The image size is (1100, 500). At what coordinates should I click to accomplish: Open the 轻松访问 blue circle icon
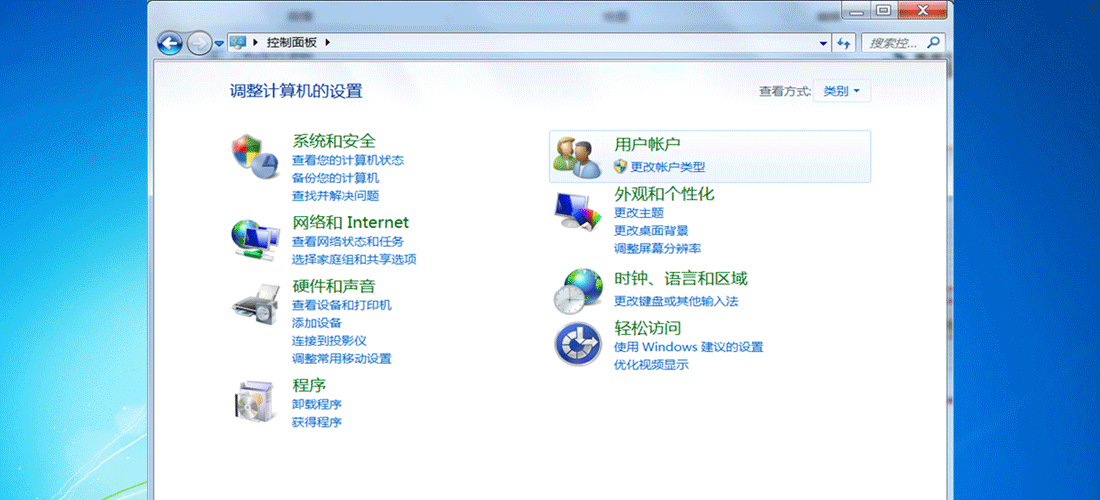click(x=577, y=344)
